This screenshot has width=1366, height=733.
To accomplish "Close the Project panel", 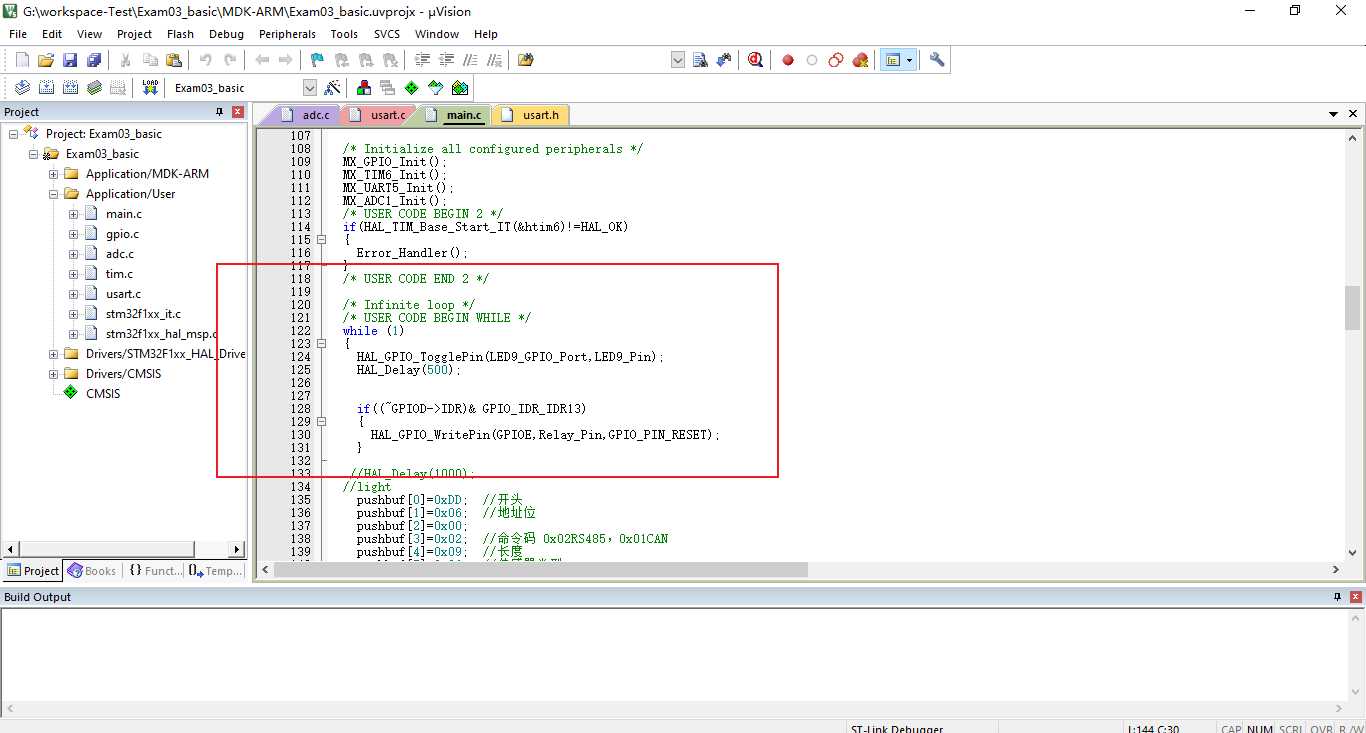I will point(238,112).
